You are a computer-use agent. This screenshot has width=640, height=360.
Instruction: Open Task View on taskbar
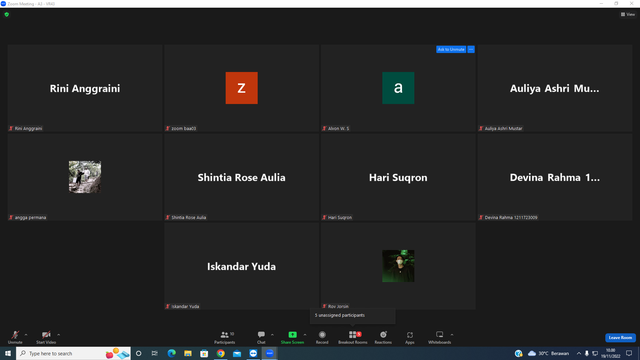pyautogui.click(x=155, y=353)
